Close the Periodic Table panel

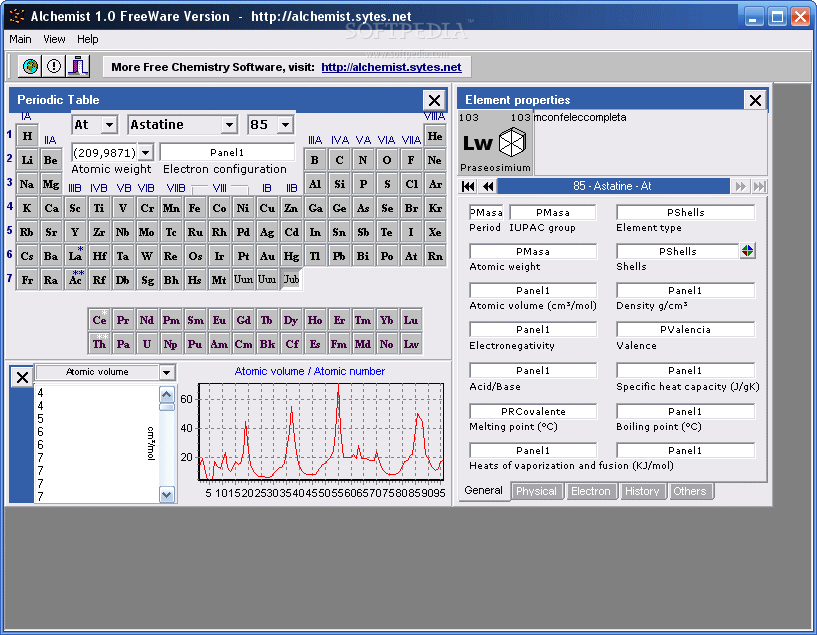click(434, 100)
